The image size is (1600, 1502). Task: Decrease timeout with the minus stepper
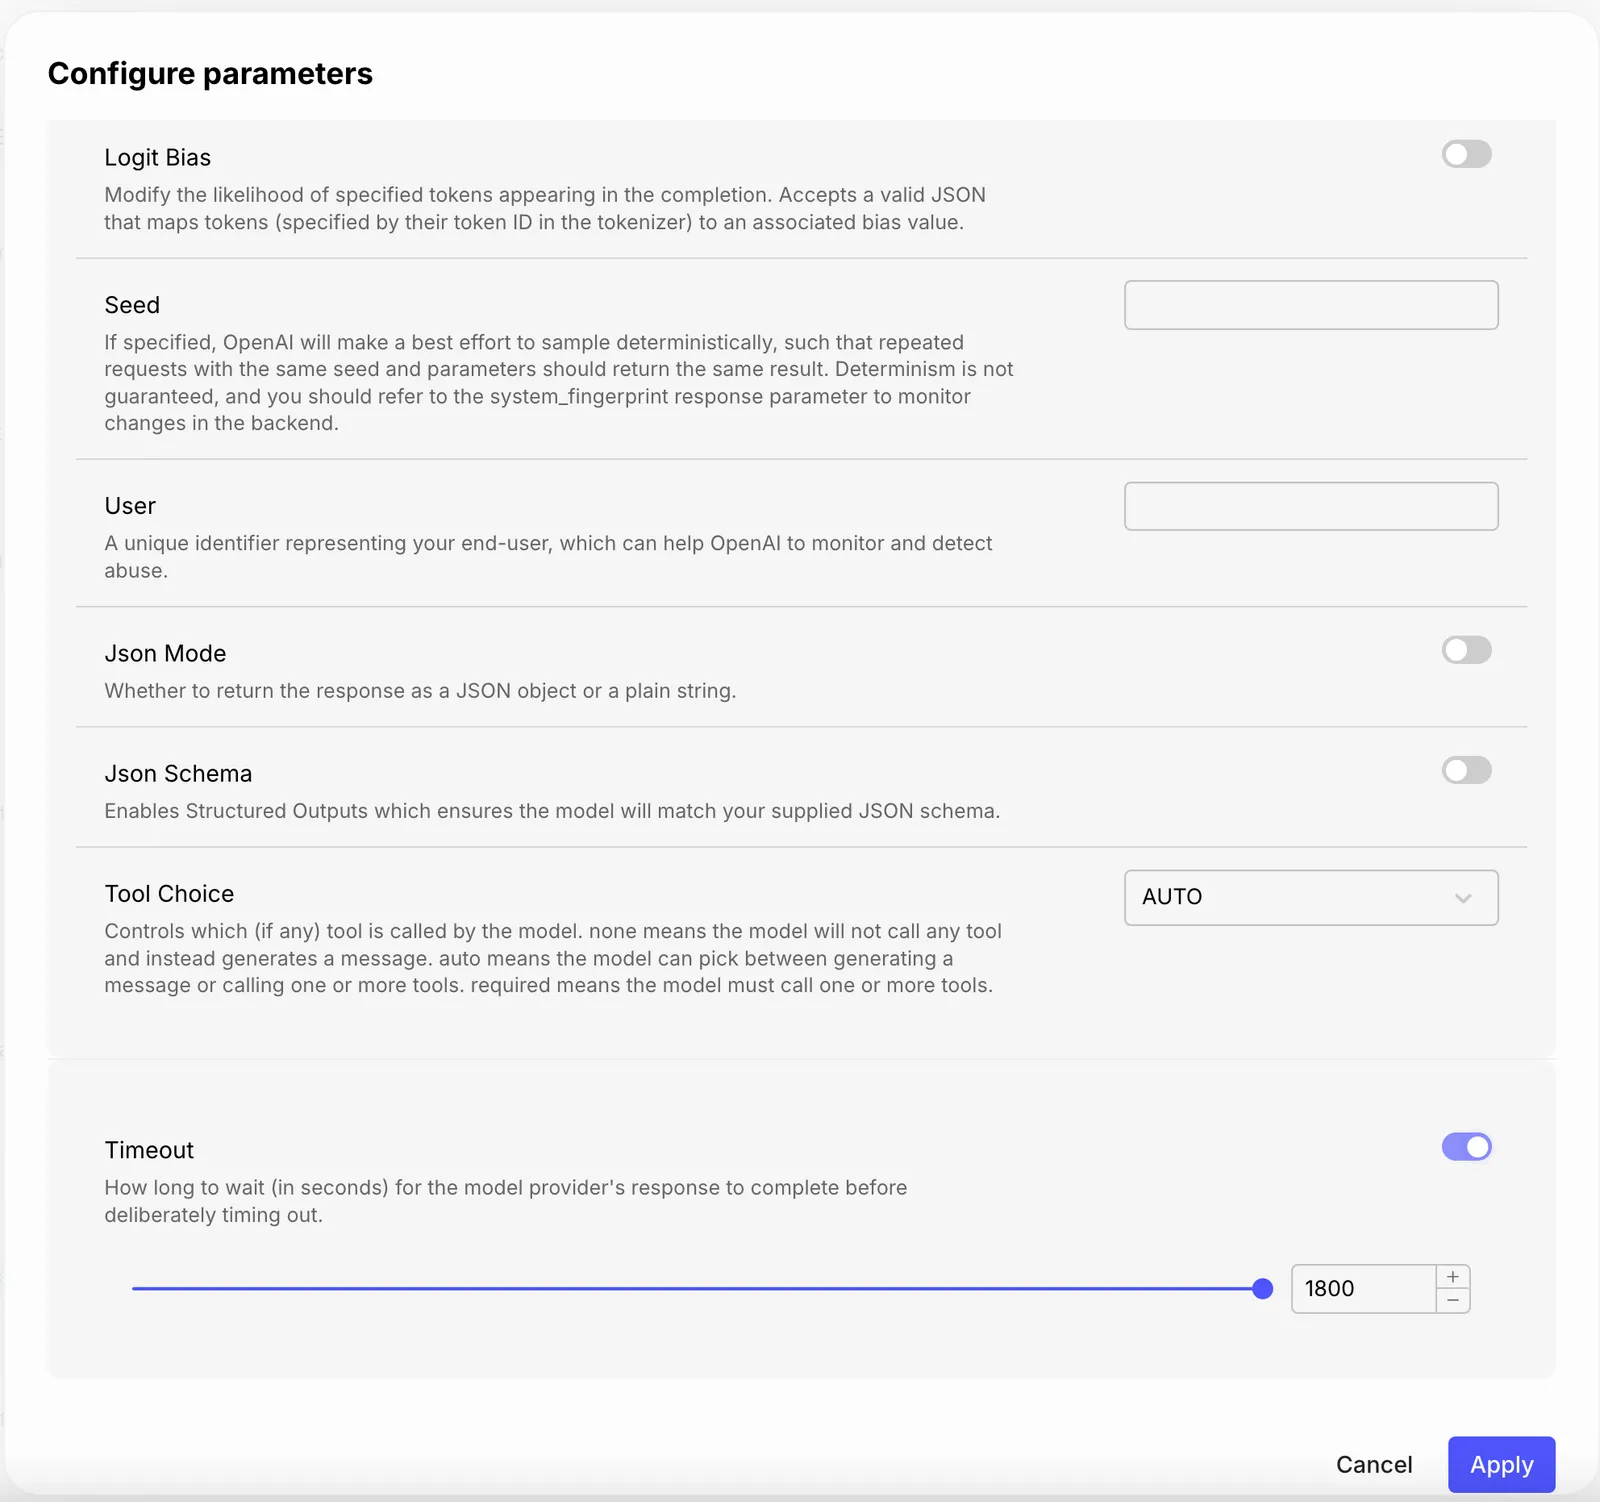coord(1453,1300)
